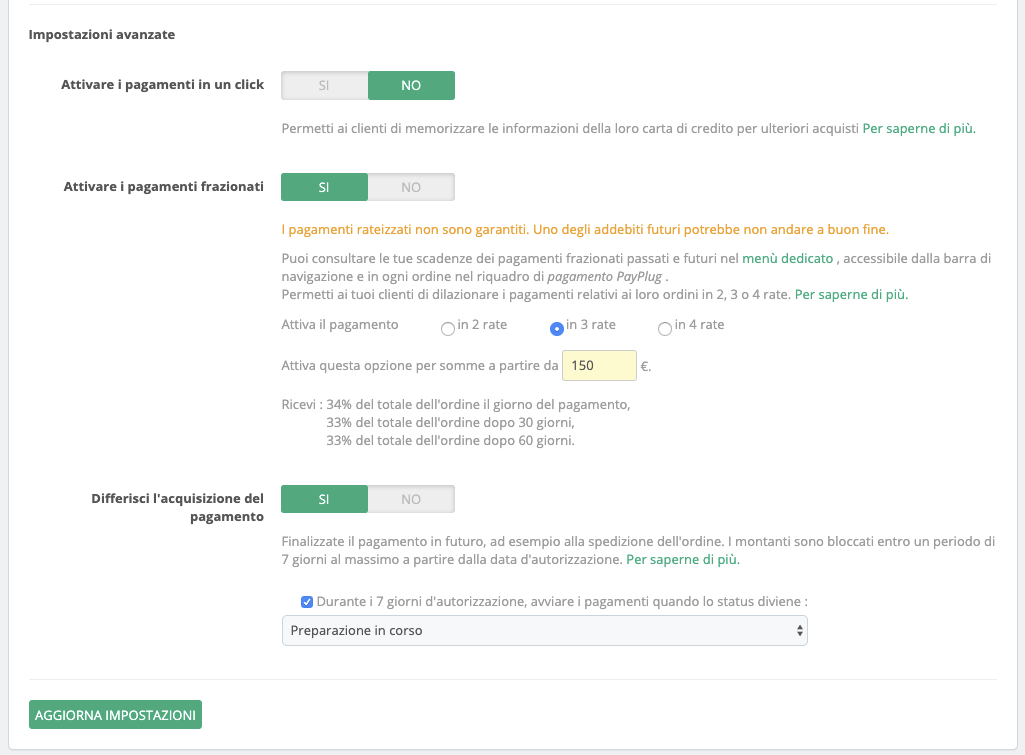
Task: Switch installments to 'in 4 rate'
Action: [x=664, y=327]
